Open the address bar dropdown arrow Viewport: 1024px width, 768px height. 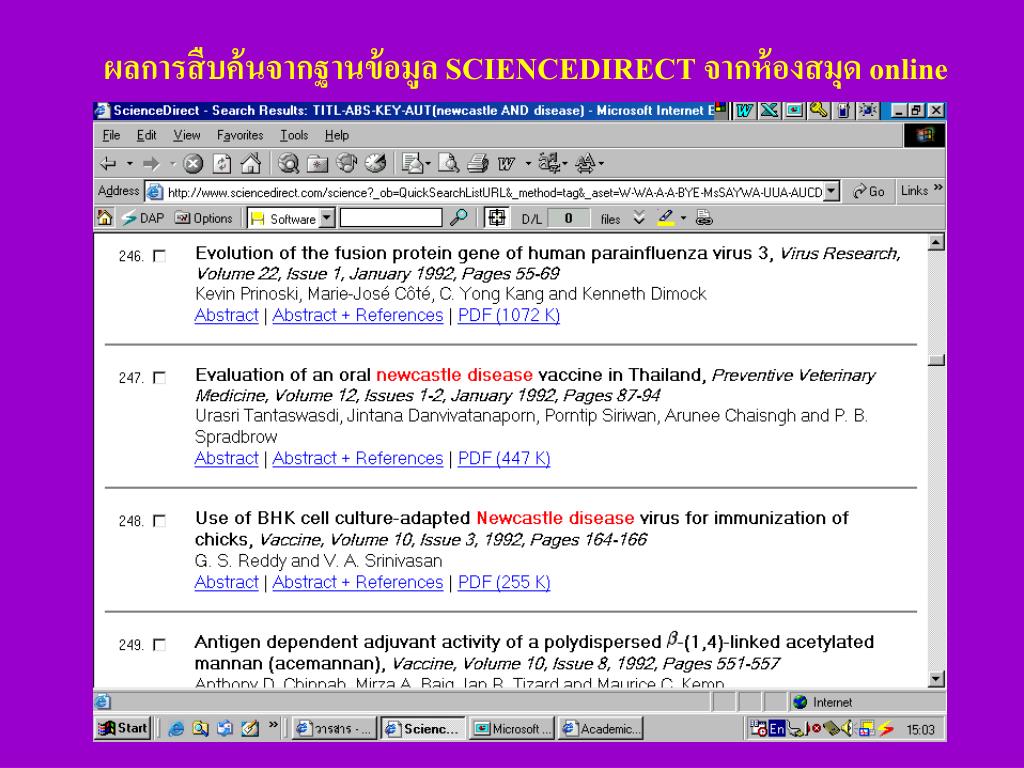[831, 191]
